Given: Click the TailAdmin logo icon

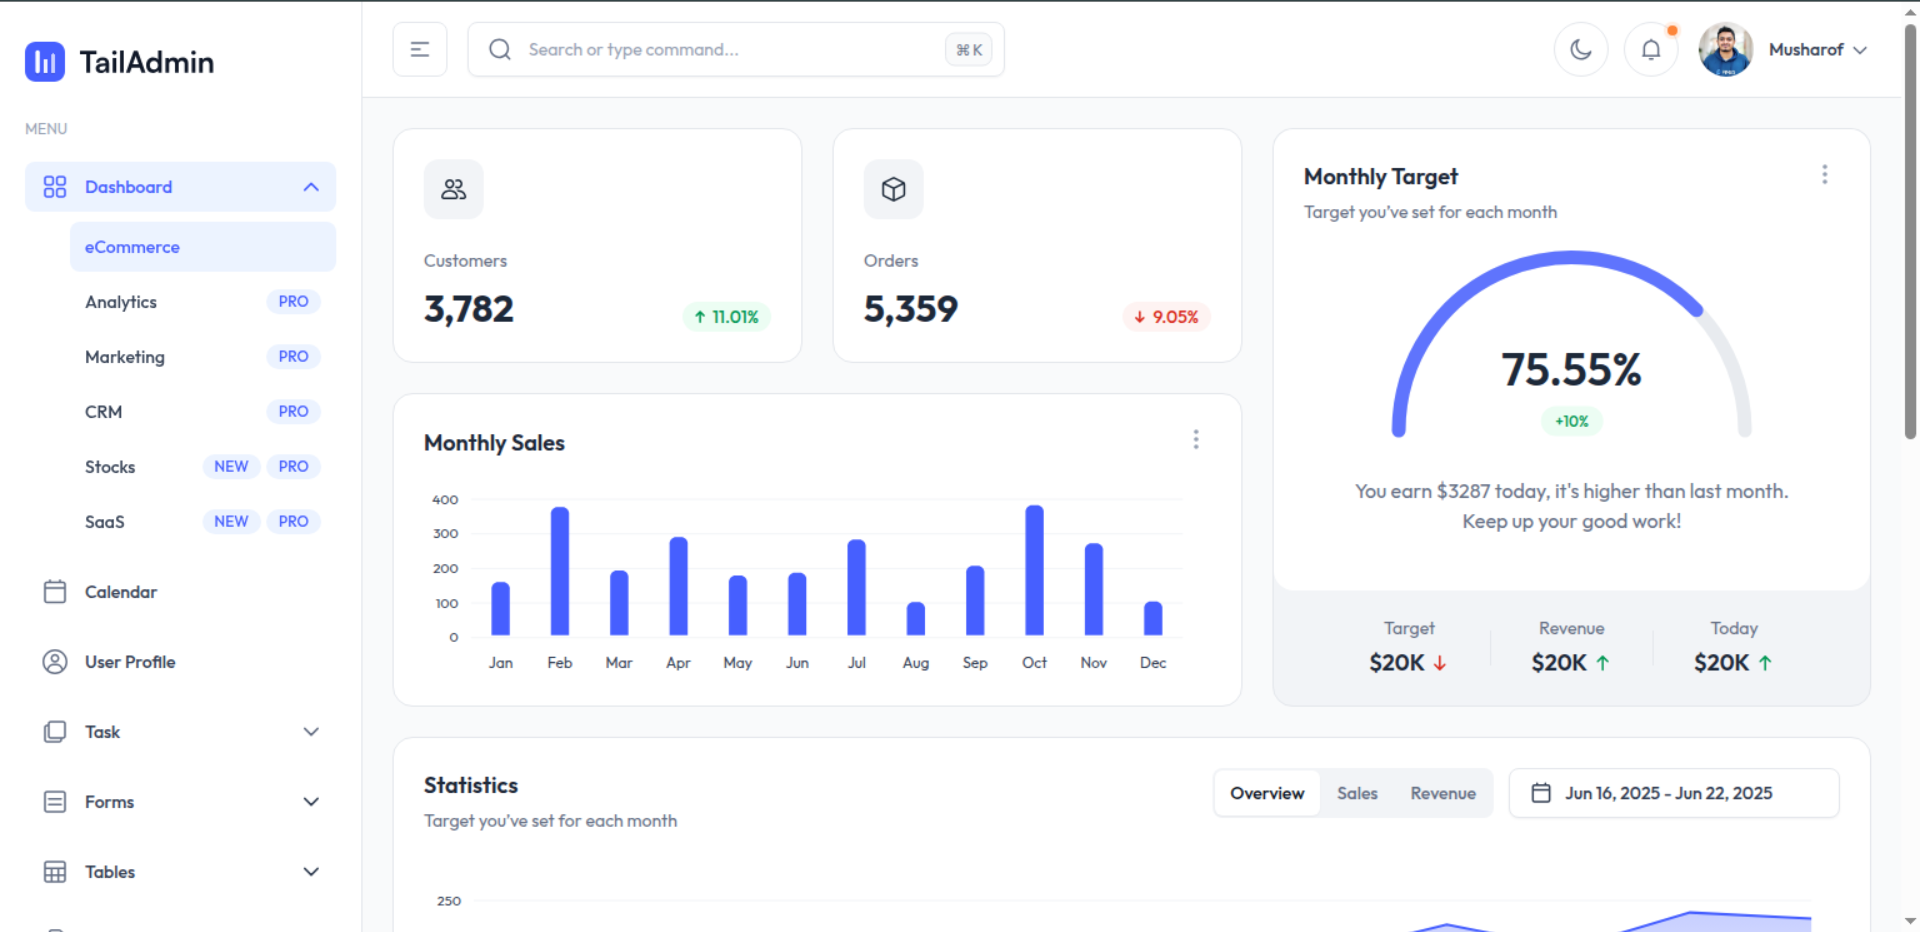Looking at the screenshot, I should click(x=45, y=62).
